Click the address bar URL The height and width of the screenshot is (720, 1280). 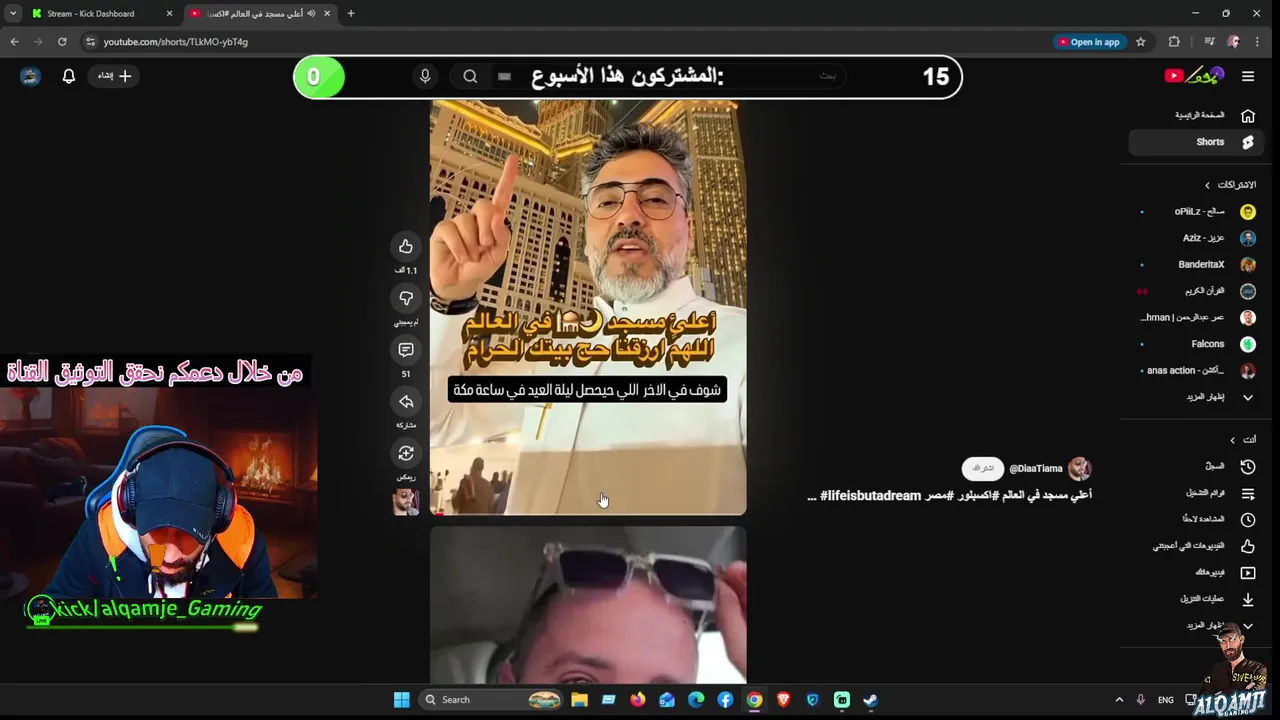tap(176, 42)
